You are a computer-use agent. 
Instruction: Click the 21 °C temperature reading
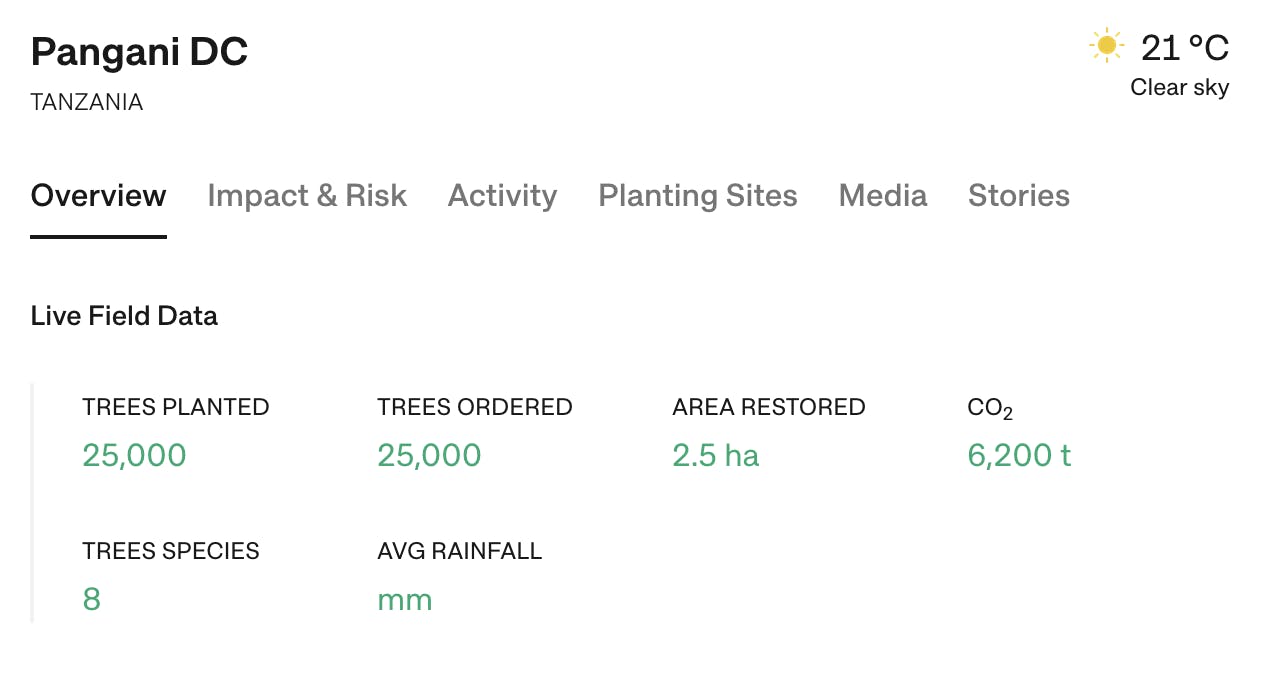pos(1184,47)
